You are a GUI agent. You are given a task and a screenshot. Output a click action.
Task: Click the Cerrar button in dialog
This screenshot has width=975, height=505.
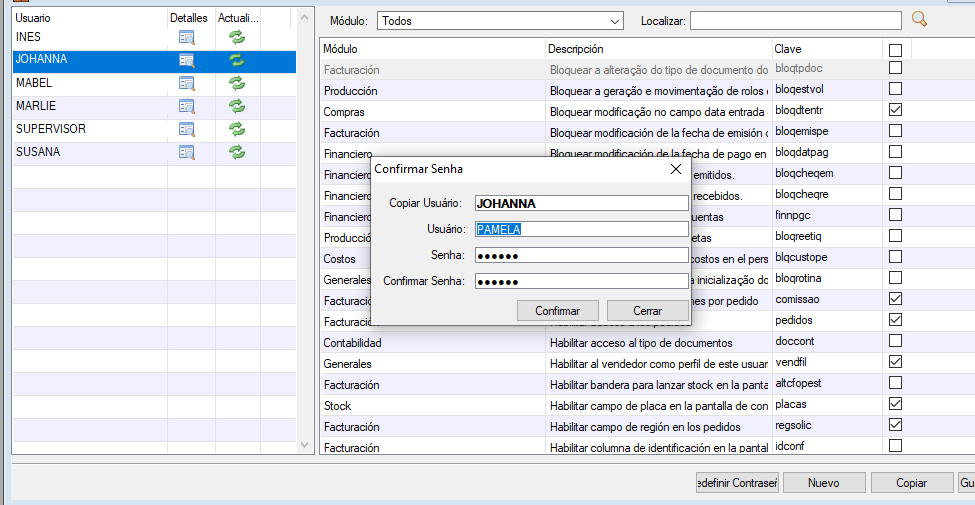(647, 311)
